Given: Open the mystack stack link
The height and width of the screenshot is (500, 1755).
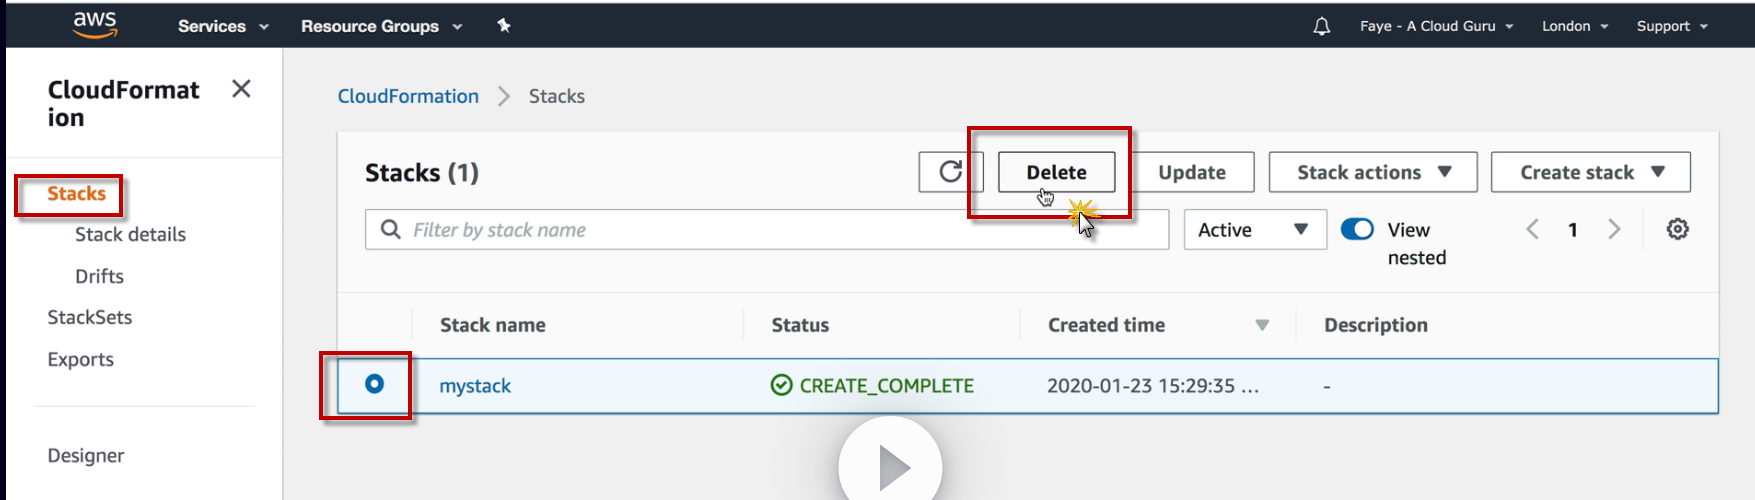Looking at the screenshot, I should pos(475,386).
